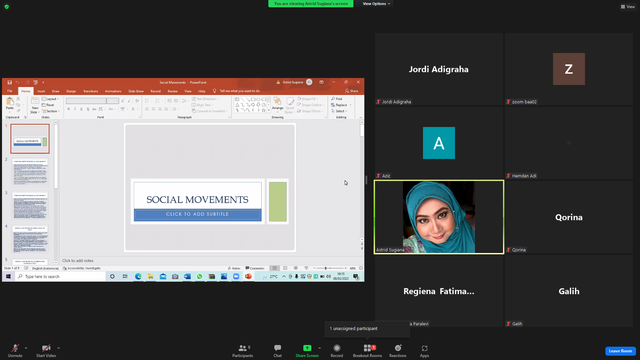Click Find in the Editing group

coord(337,99)
